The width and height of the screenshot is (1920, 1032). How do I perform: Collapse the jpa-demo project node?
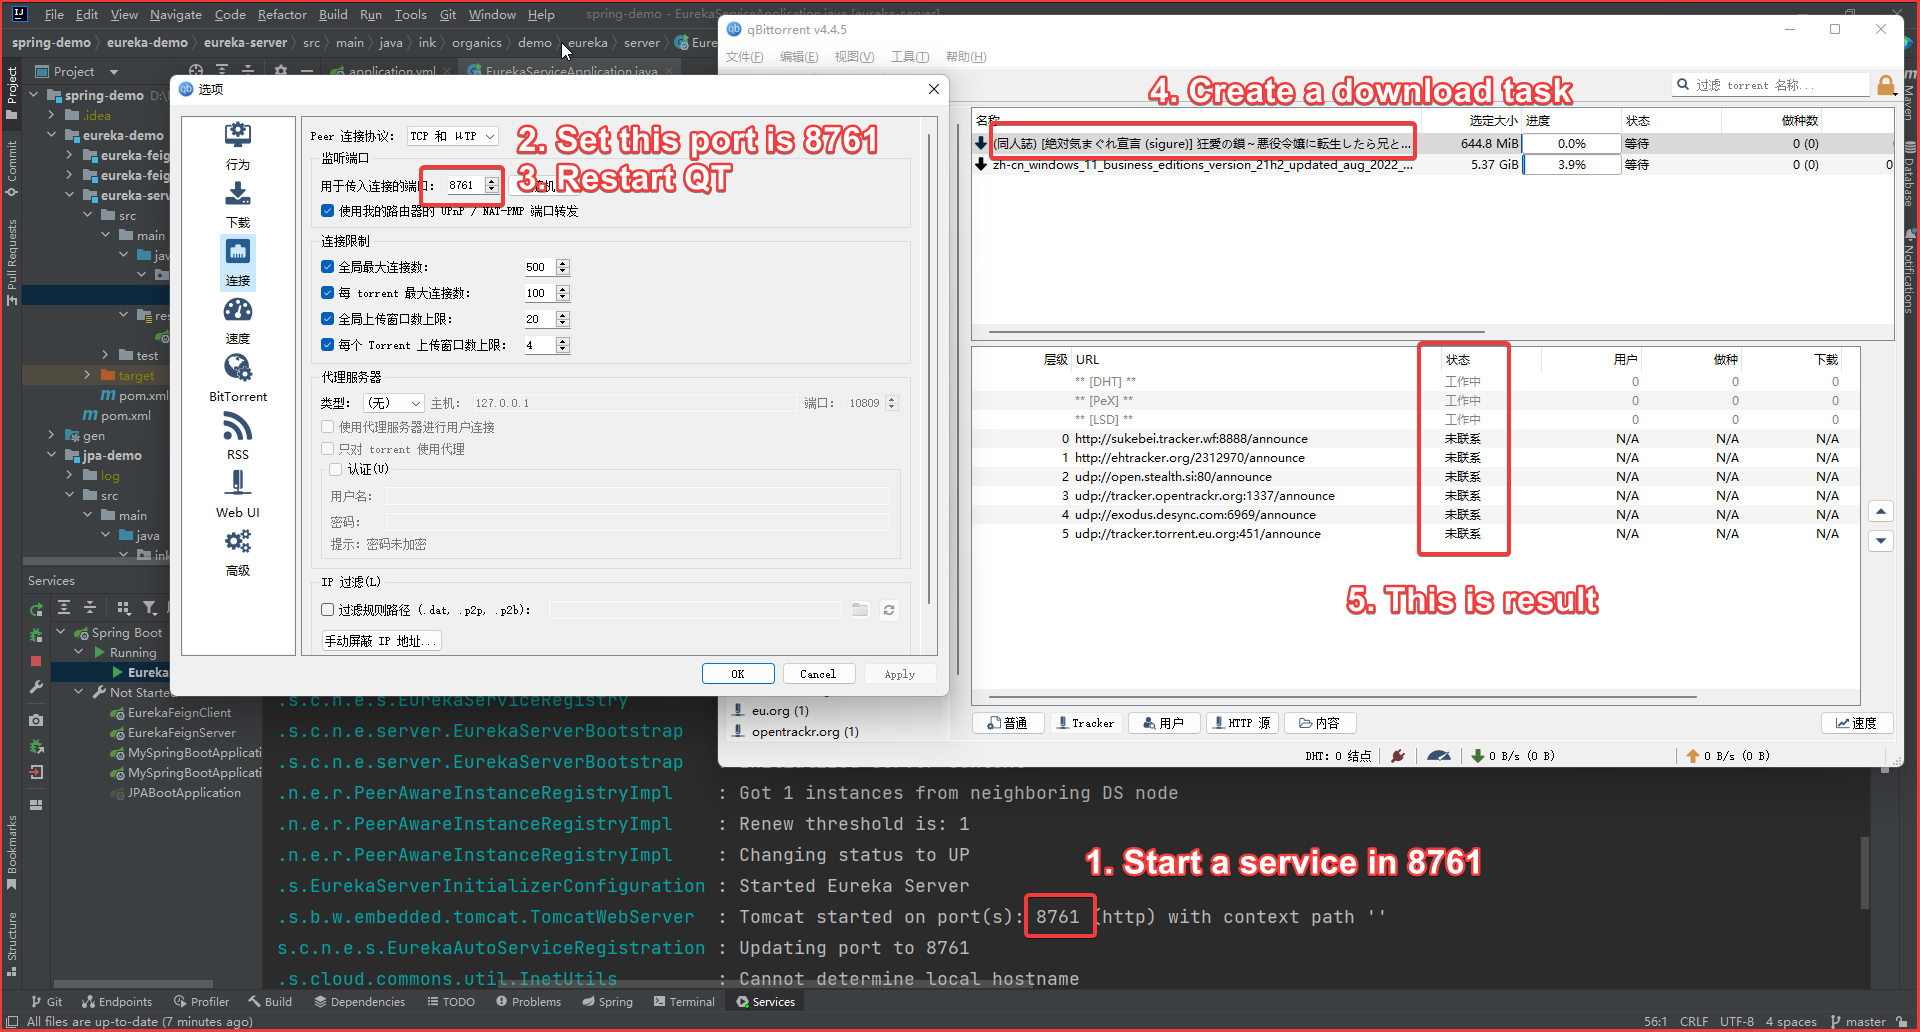click(51, 454)
